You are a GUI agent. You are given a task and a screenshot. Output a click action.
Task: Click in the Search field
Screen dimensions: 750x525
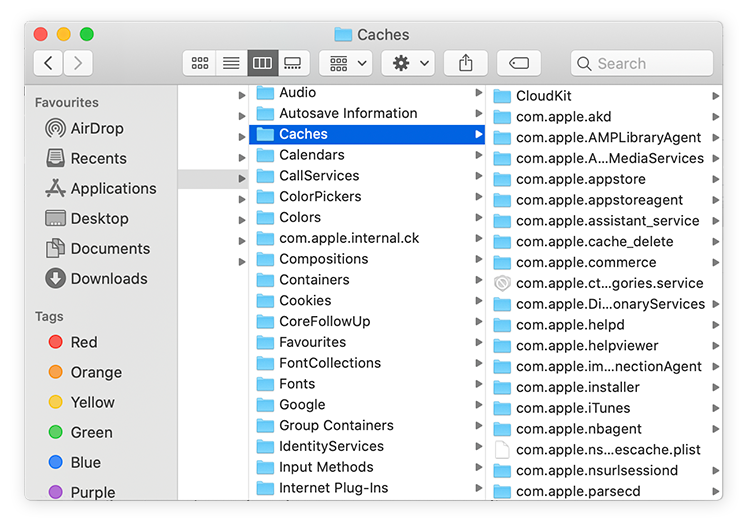pos(641,63)
